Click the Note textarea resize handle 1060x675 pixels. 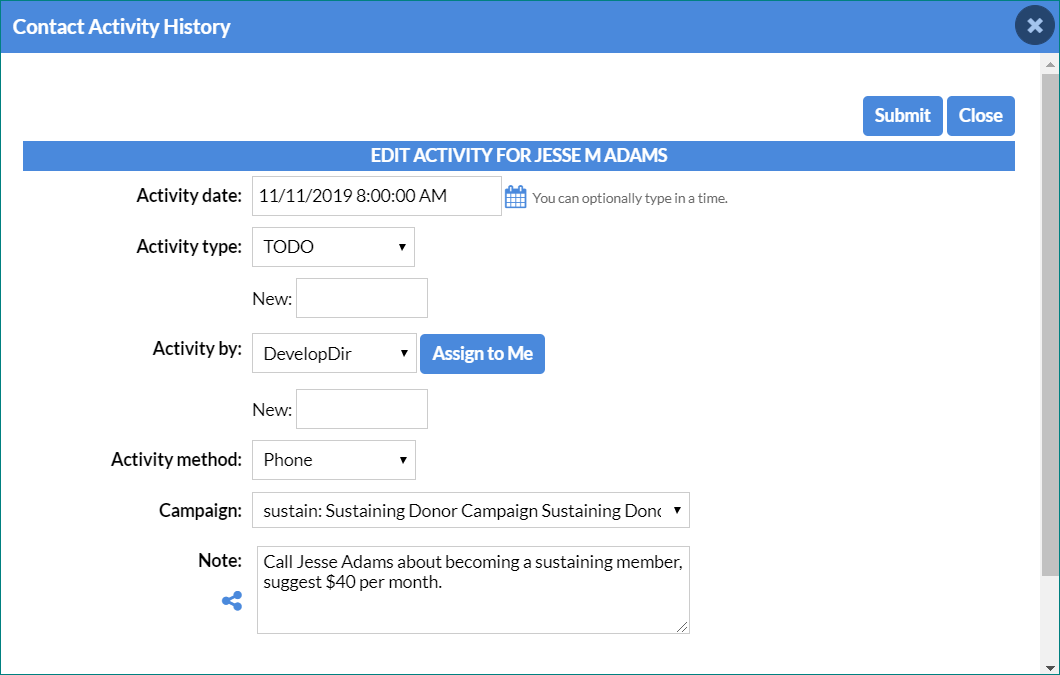(682, 627)
